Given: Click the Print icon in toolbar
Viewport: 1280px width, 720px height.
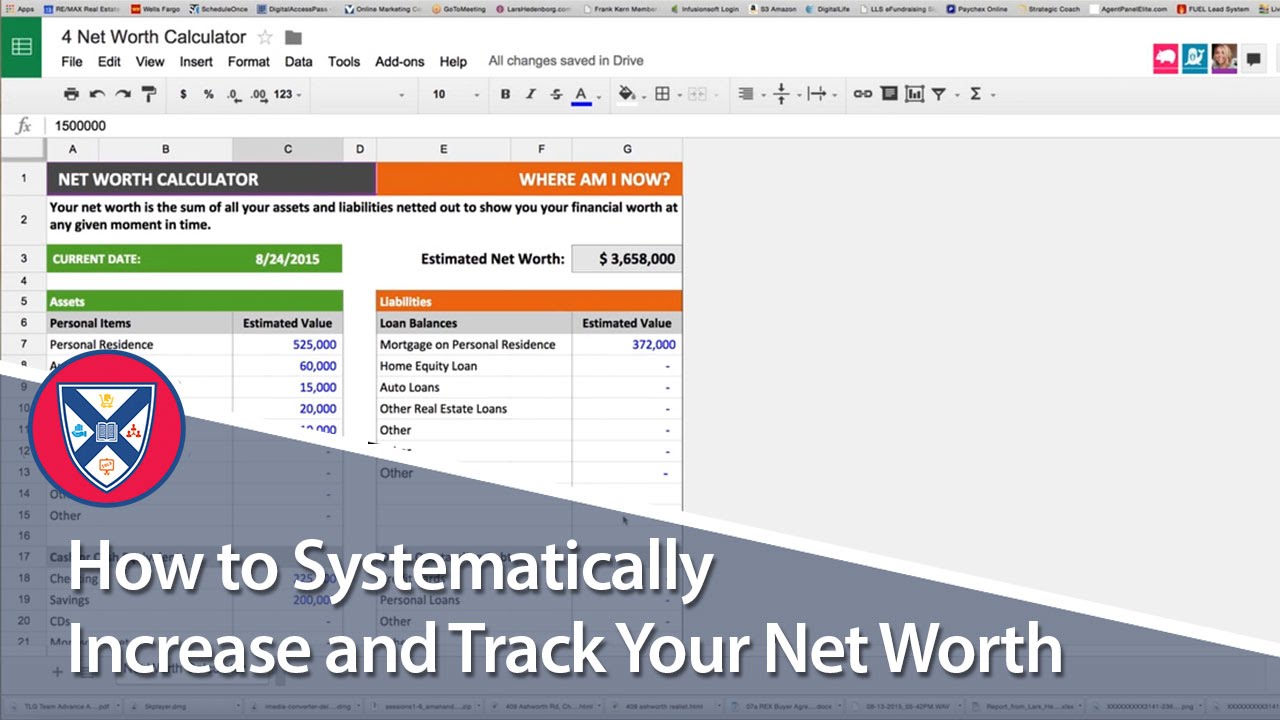Looking at the screenshot, I should (x=71, y=94).
